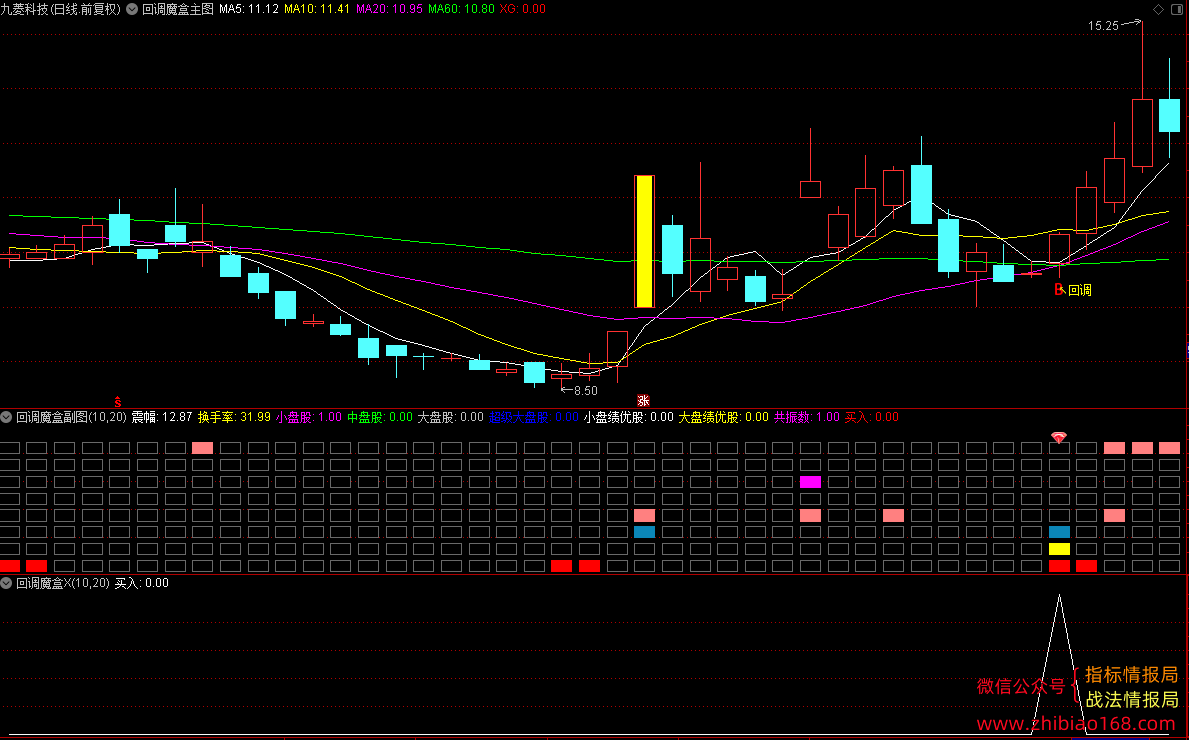Image resolution: width=1189 pixels, height=740 pixels.
Task: Click the 15.25 high price label
Action: (x=1103, y=26)
